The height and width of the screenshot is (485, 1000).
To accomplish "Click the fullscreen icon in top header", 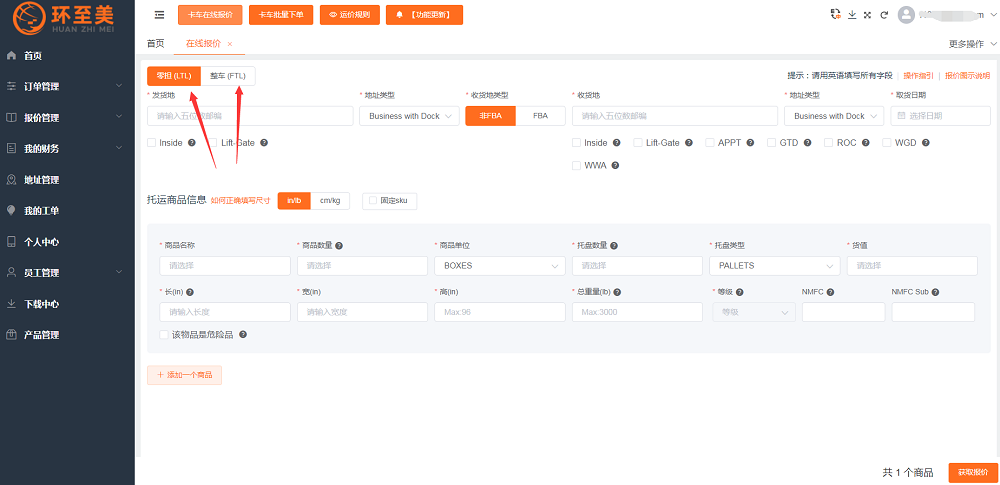I will pos(867,15).
